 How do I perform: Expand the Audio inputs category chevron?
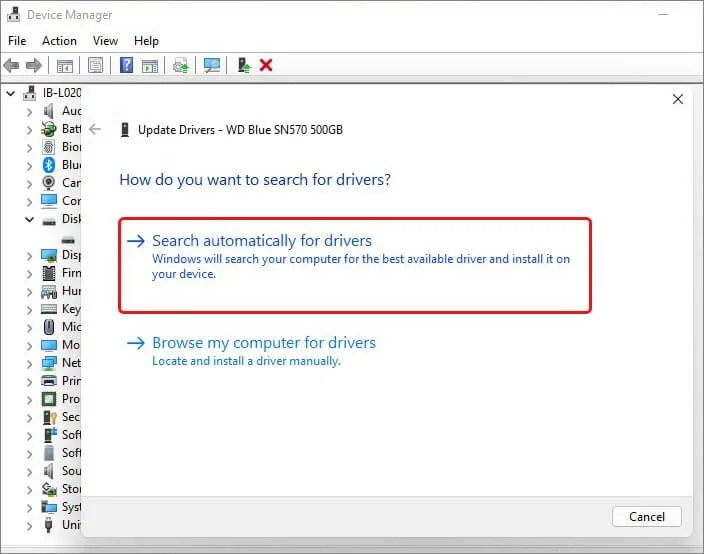click(29, 112)
